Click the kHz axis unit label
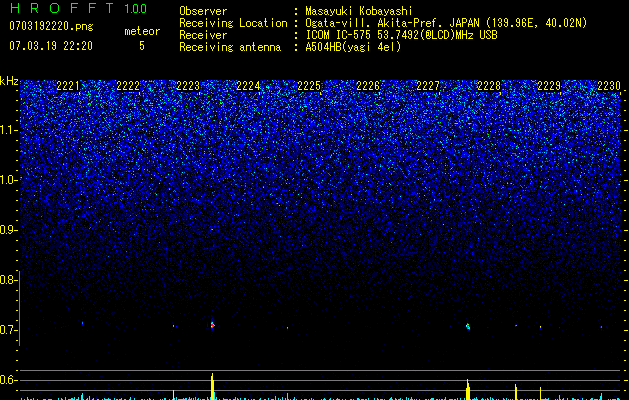The width and height of the screenshot is (629, 400). click(x=9, y=81)
